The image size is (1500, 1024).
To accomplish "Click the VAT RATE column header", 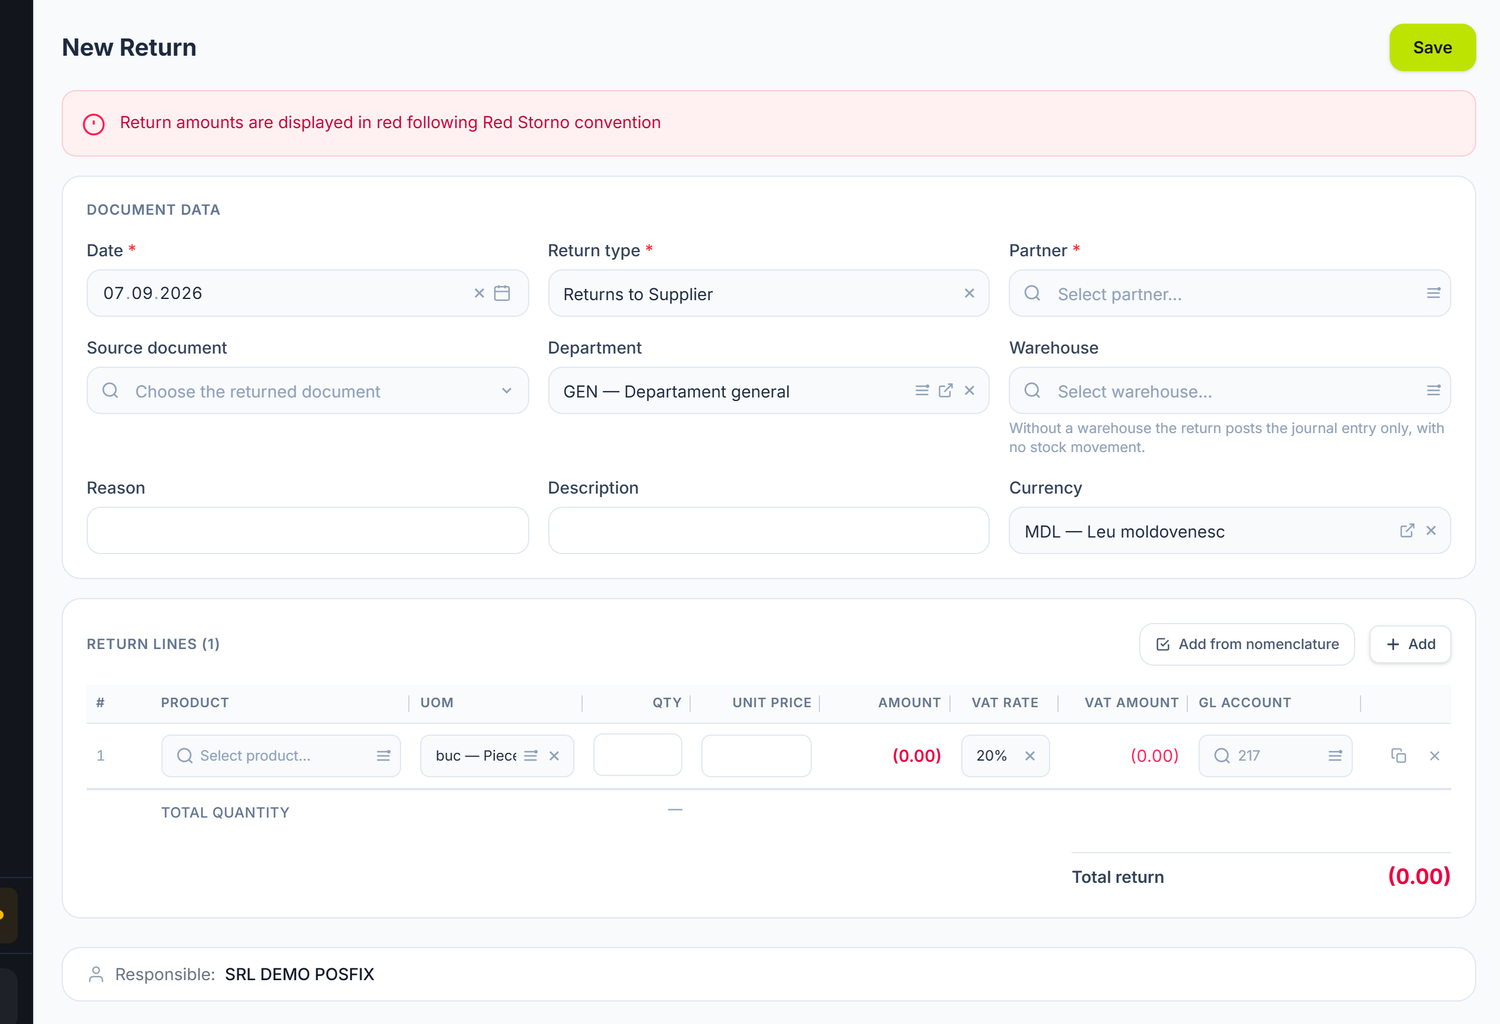I will (x=1005, y=703).
